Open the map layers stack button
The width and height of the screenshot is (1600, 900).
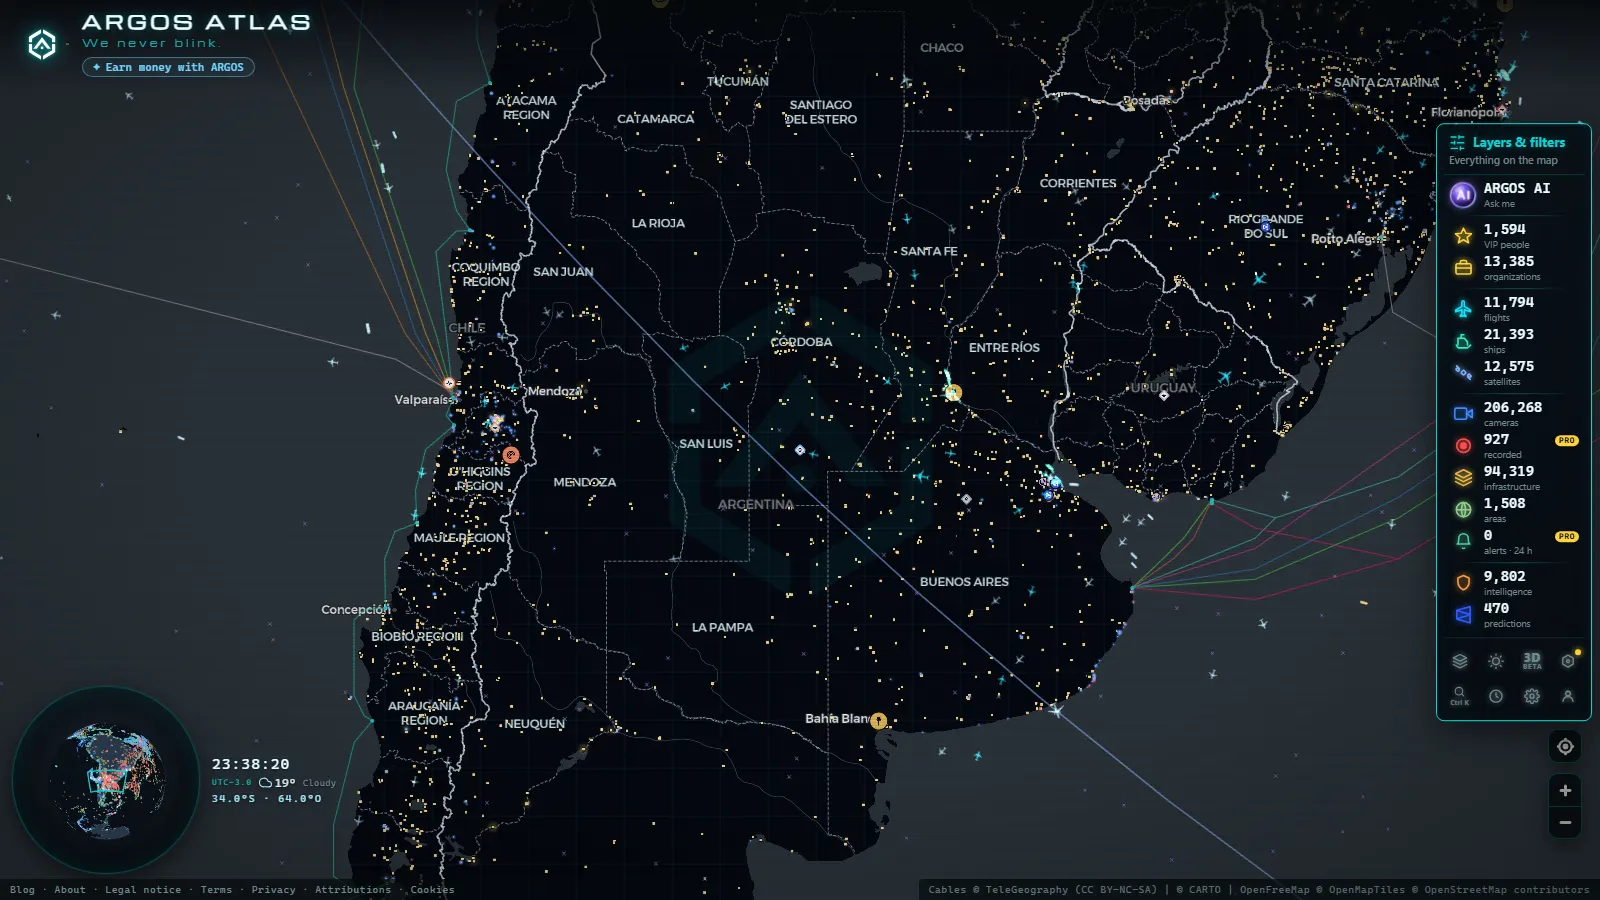point(1460,661)
